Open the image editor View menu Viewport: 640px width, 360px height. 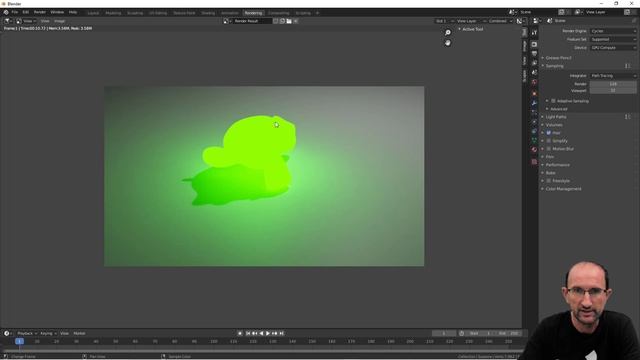point(45,21)
